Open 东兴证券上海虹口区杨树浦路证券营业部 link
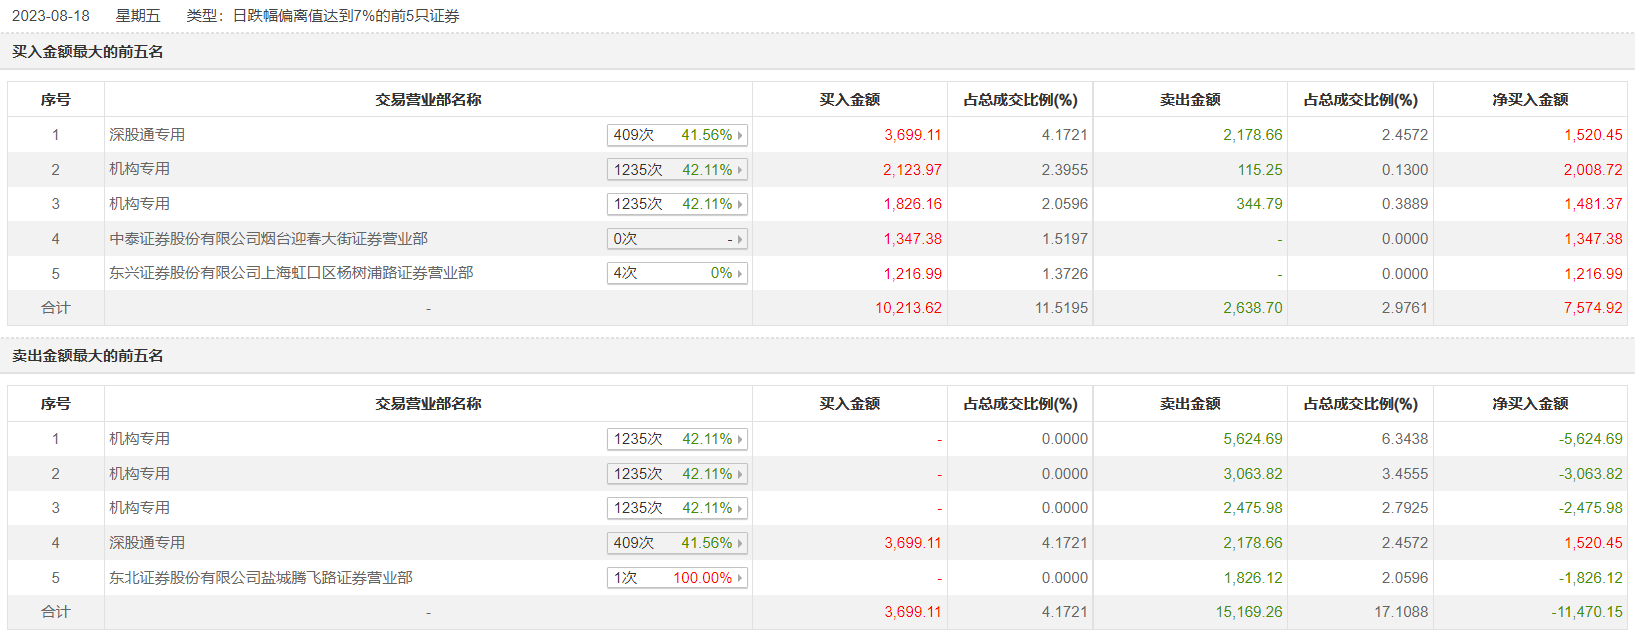1635x635 pixels. pos(291,273)
